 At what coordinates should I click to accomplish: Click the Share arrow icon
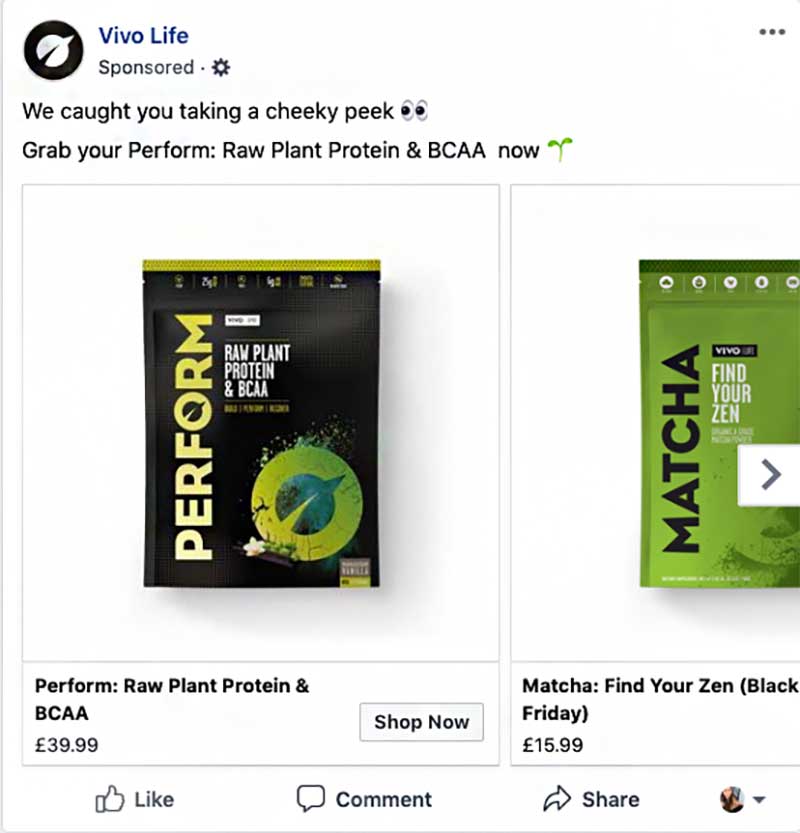pos(556,799)
